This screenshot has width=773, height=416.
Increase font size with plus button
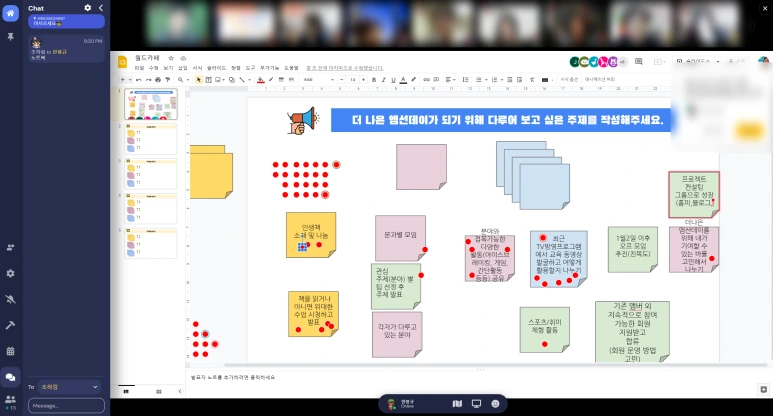pos(363,79)
